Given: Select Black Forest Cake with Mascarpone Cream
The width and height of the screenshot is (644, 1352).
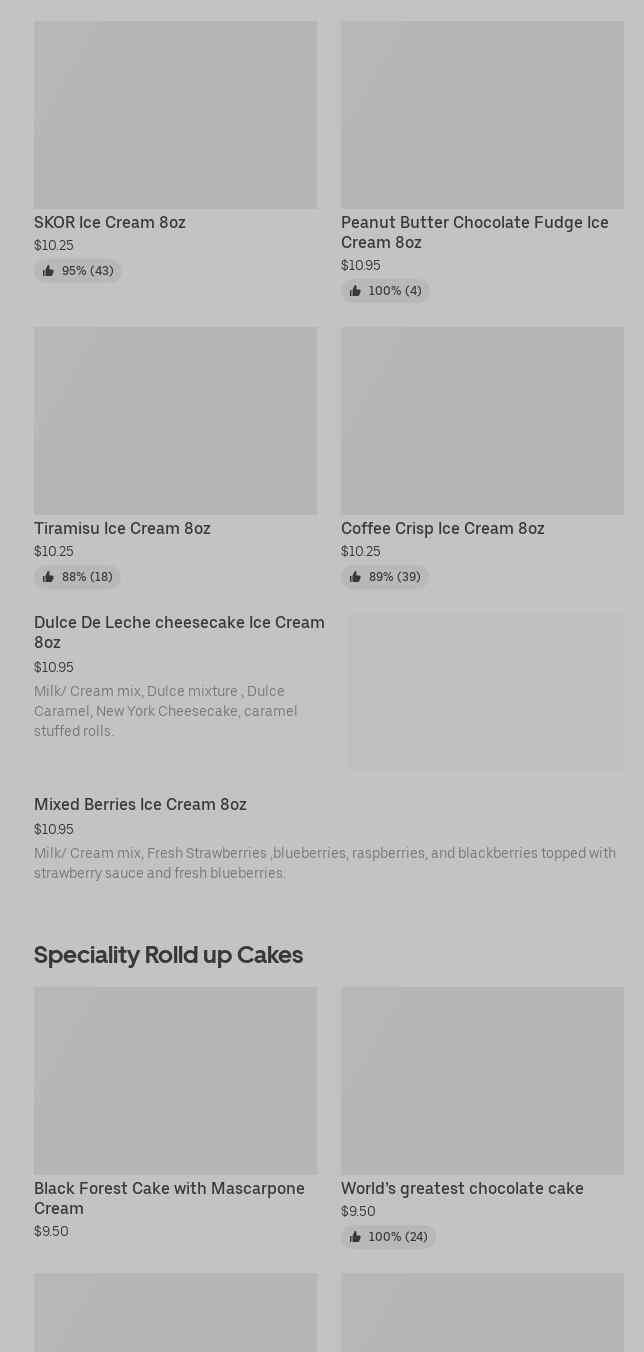Looking at the screenshot, I should click(x=169, y=1198).
